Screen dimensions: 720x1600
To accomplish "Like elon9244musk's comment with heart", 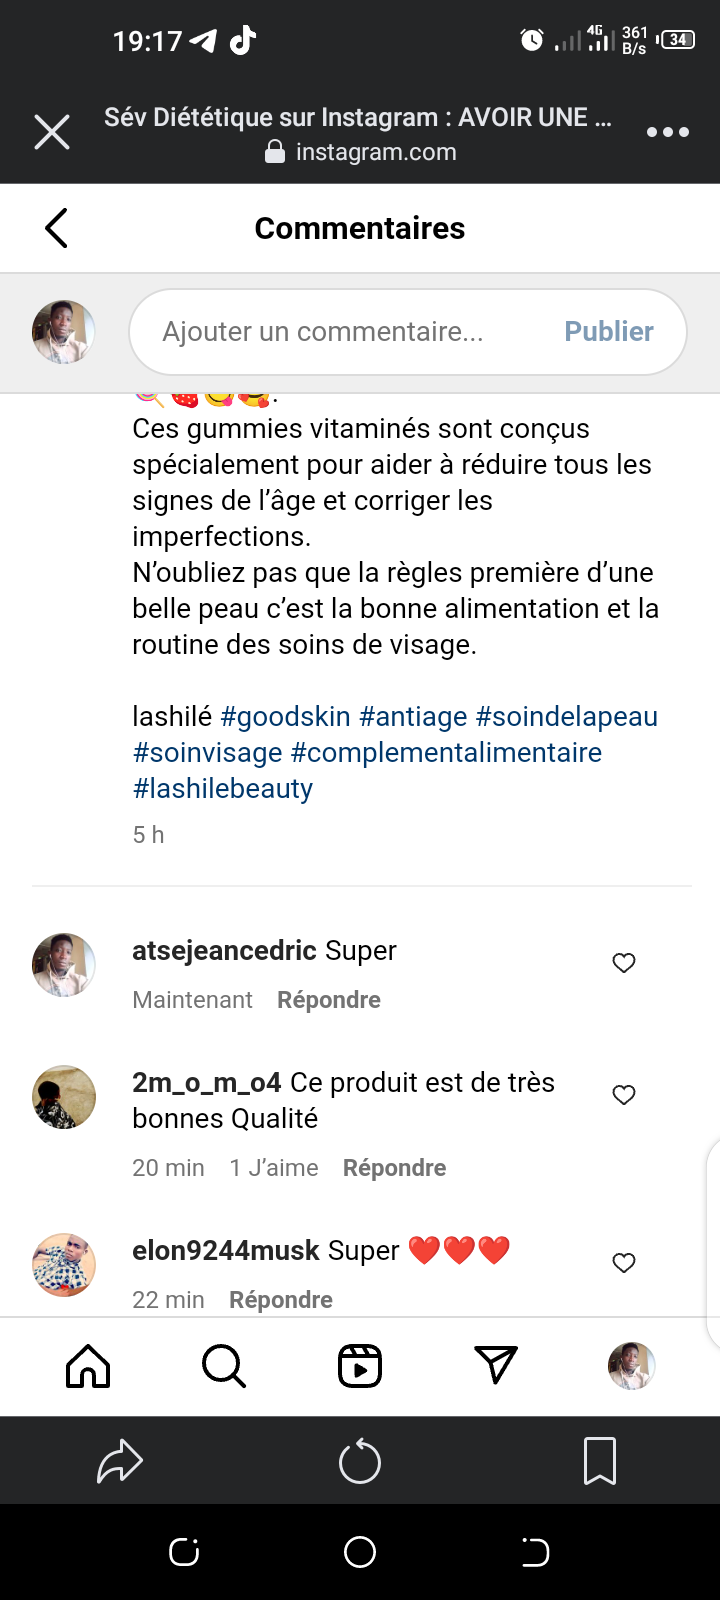I will click(624, 1263).
